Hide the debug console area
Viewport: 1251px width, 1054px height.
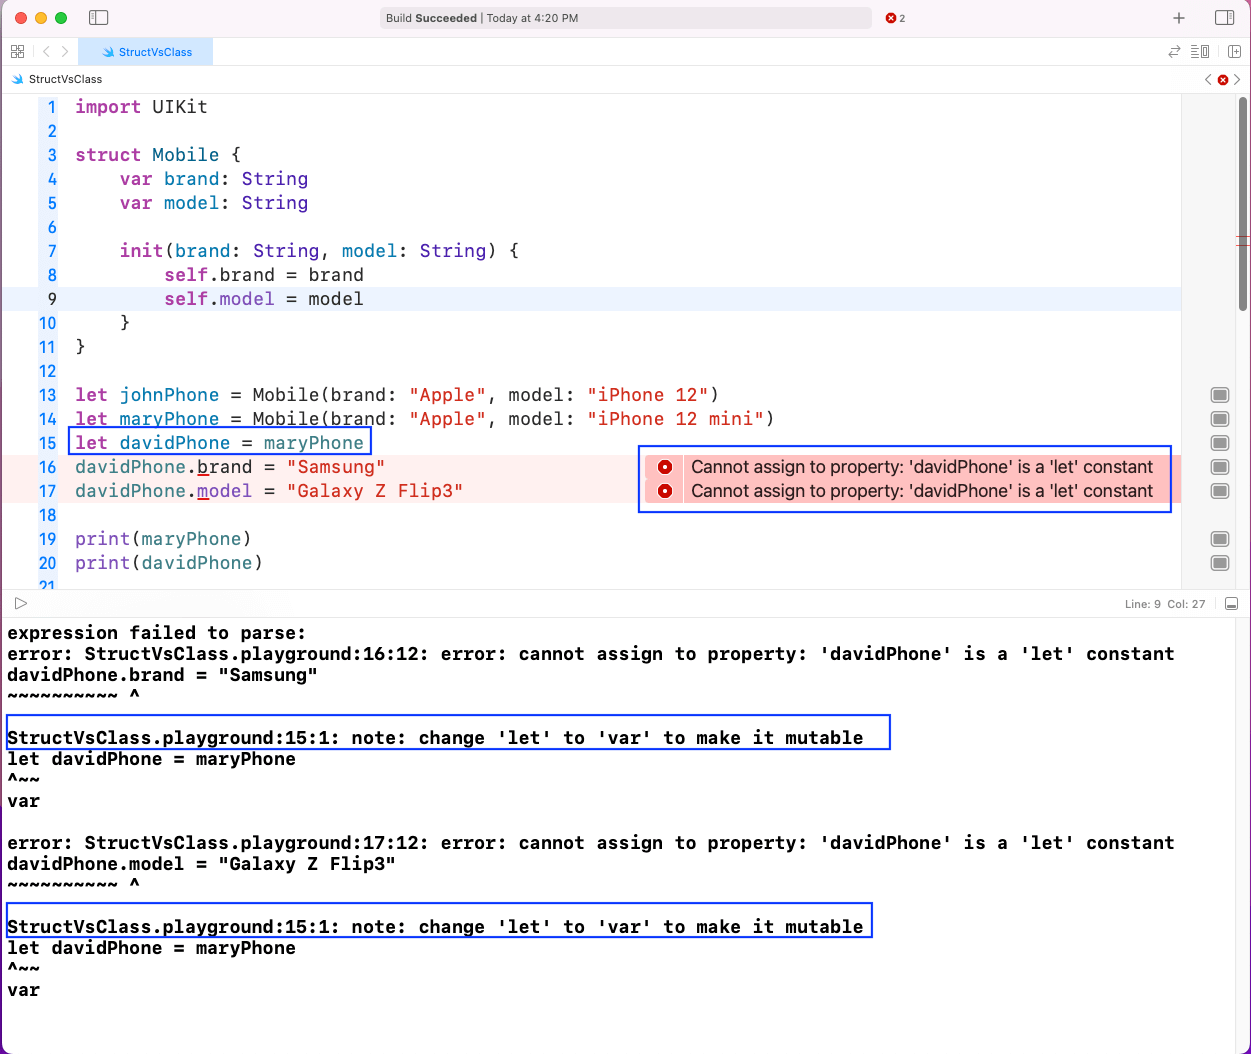point(1231,604)
